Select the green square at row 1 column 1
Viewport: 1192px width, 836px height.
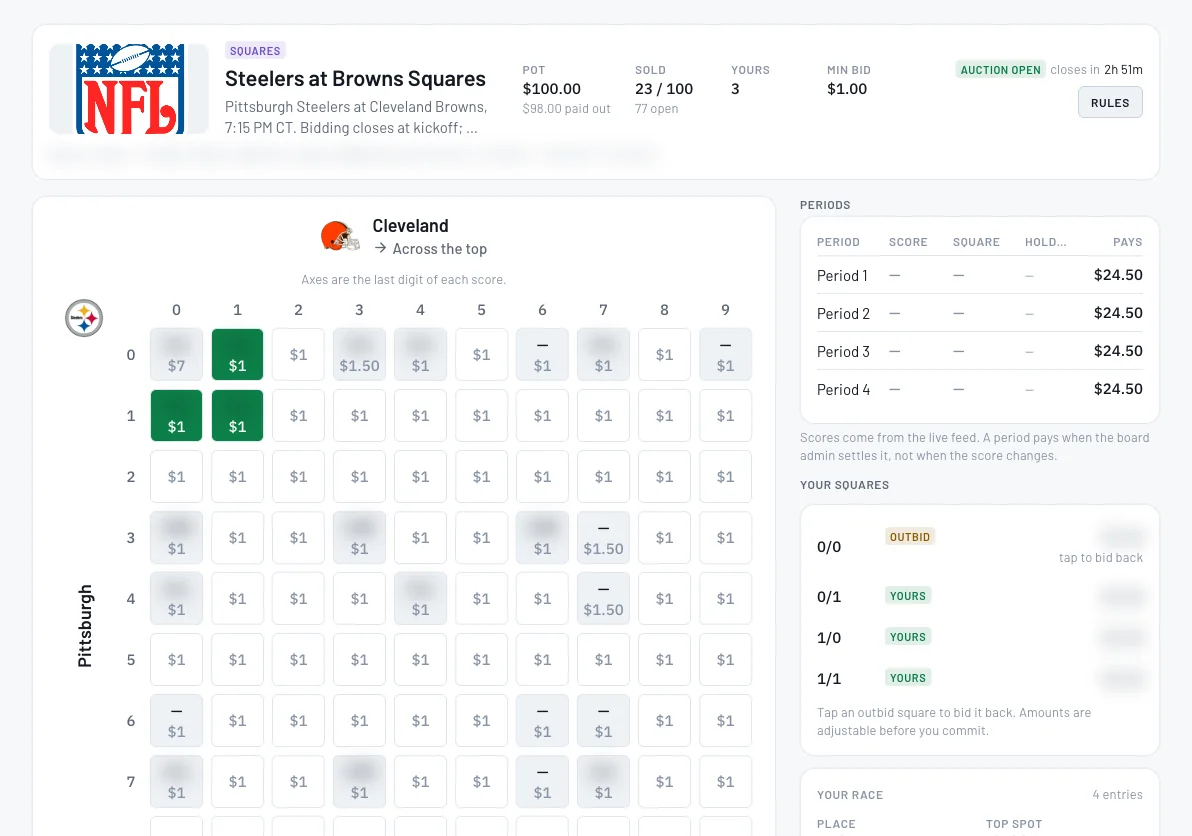tap(237, 416)
